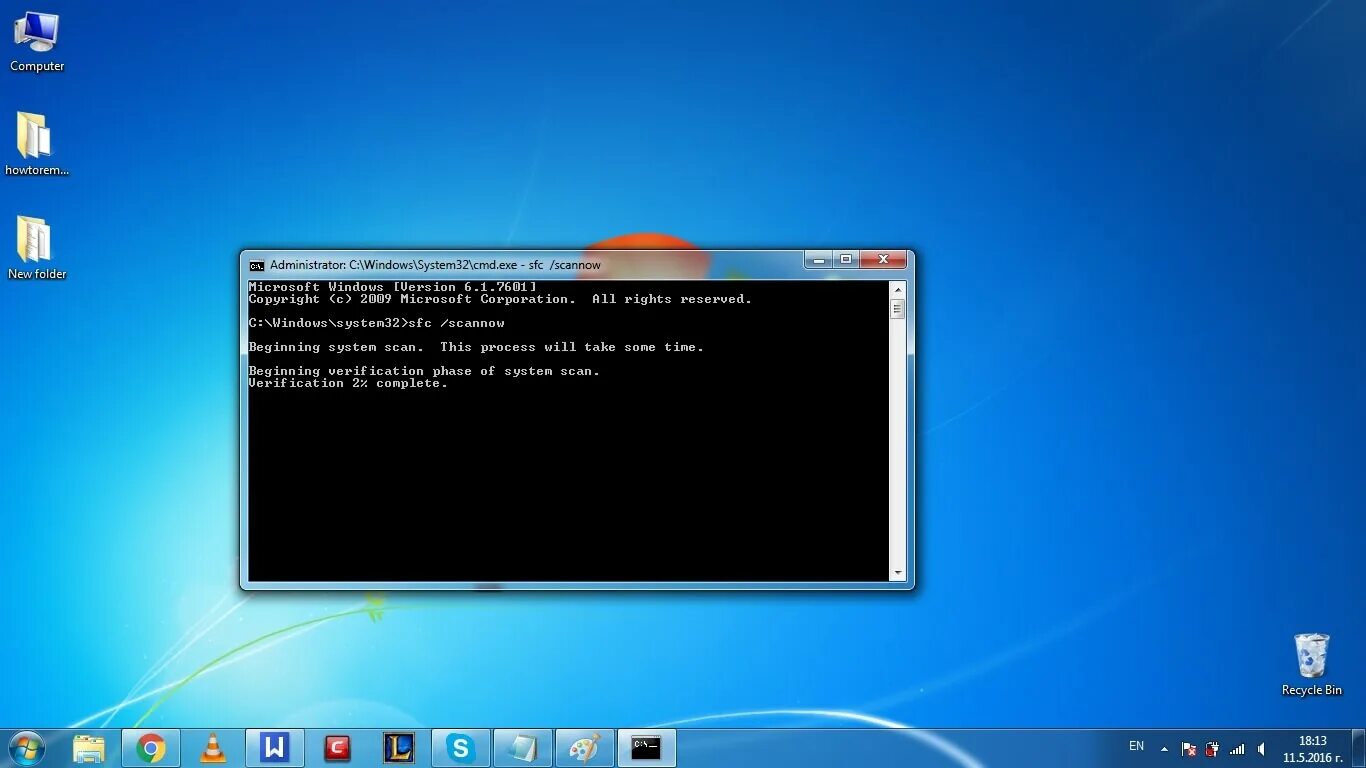Expand hidden tray icons
1366x768 pixels.
1162,748
